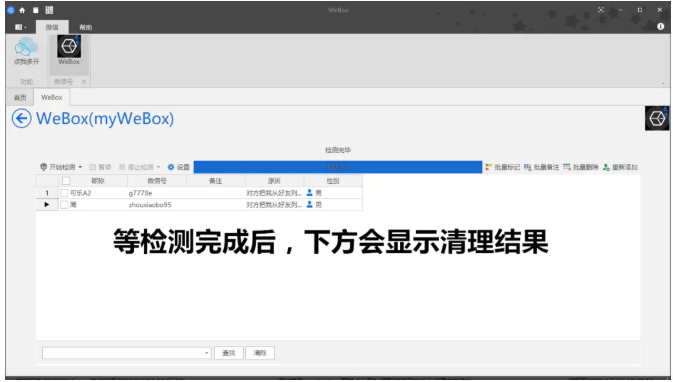
Task: Select the WeBox account icon in ribbon
Action: coord(69,51)
